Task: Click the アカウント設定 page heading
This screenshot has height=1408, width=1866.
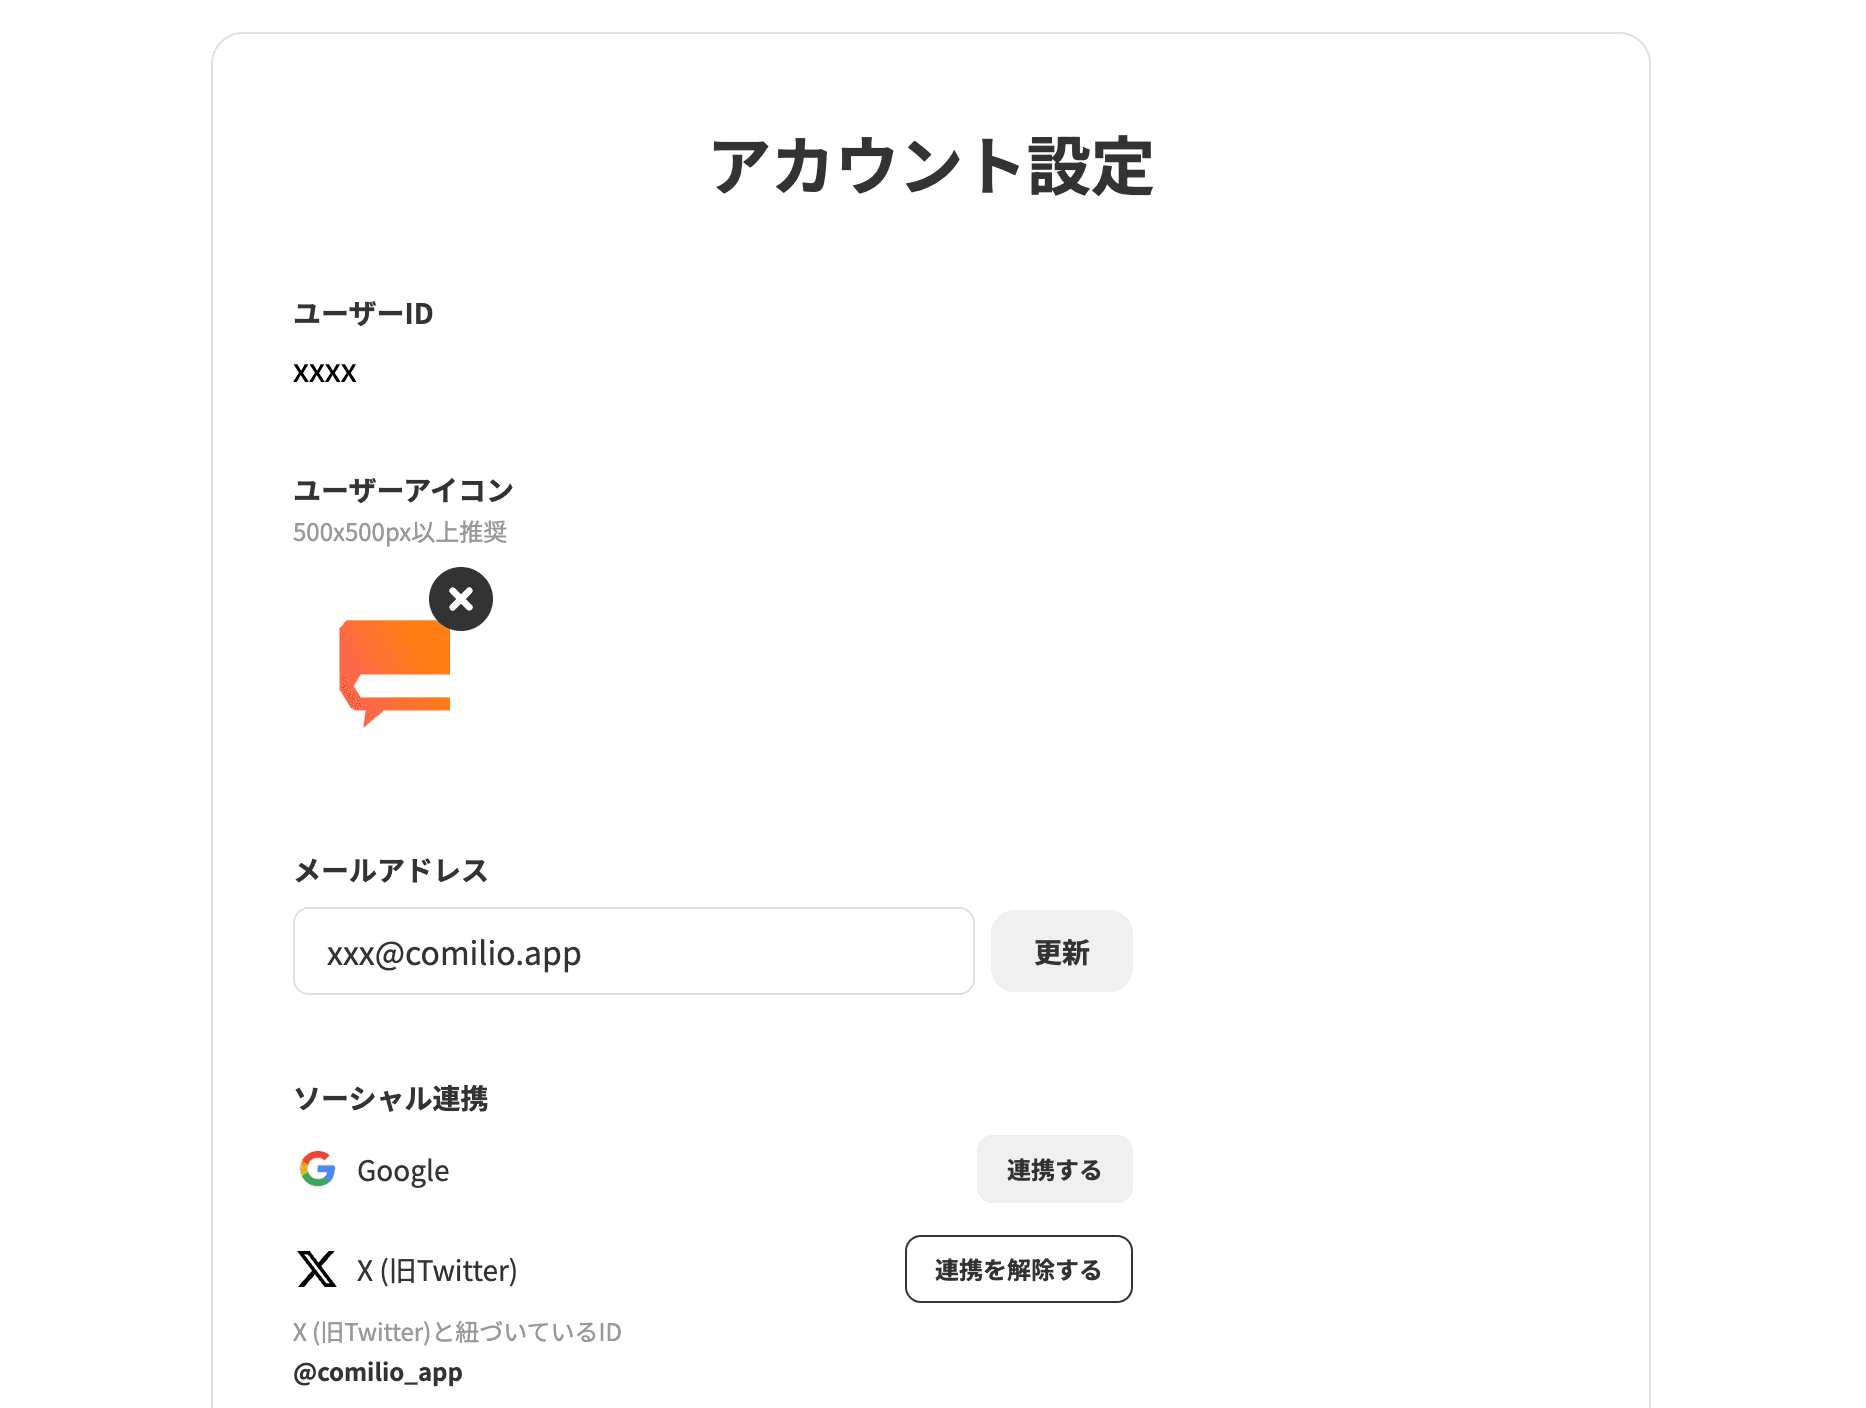Action: coord(931,166)
